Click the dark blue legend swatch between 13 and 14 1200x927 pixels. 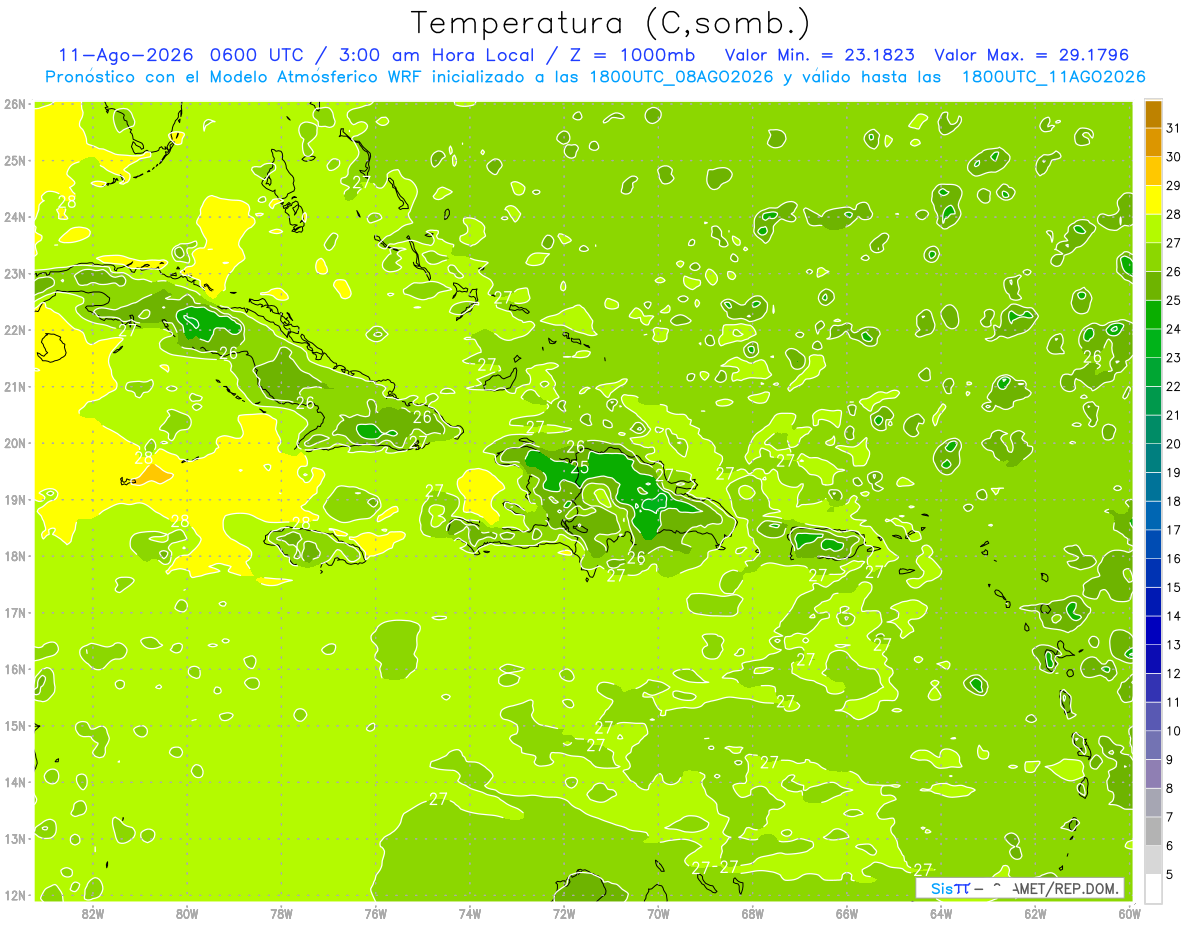1154,630
